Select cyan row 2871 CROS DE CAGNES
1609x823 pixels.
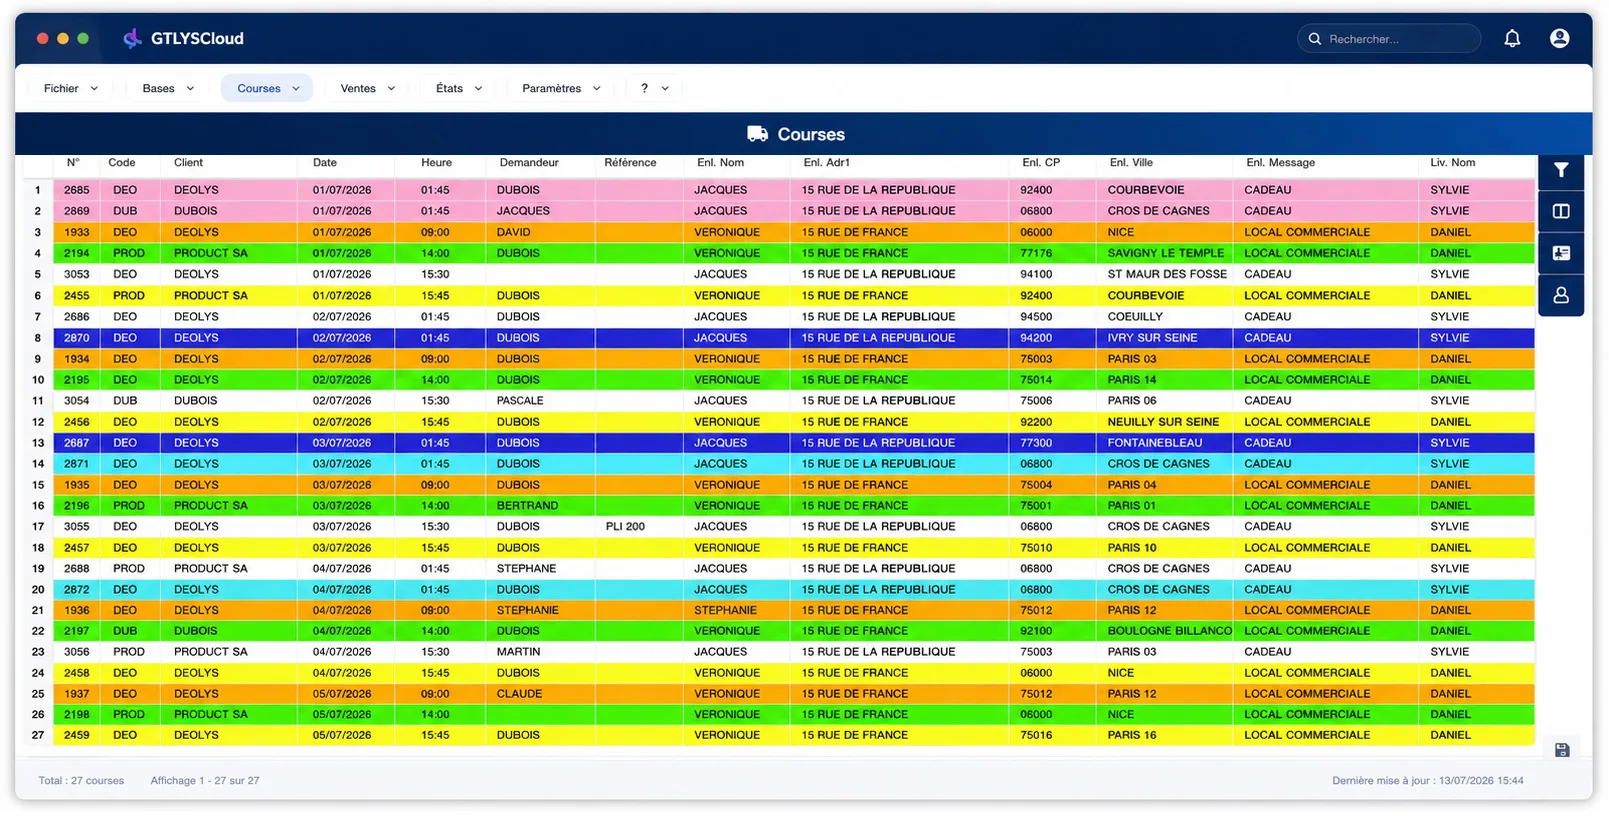click(779, 464)
